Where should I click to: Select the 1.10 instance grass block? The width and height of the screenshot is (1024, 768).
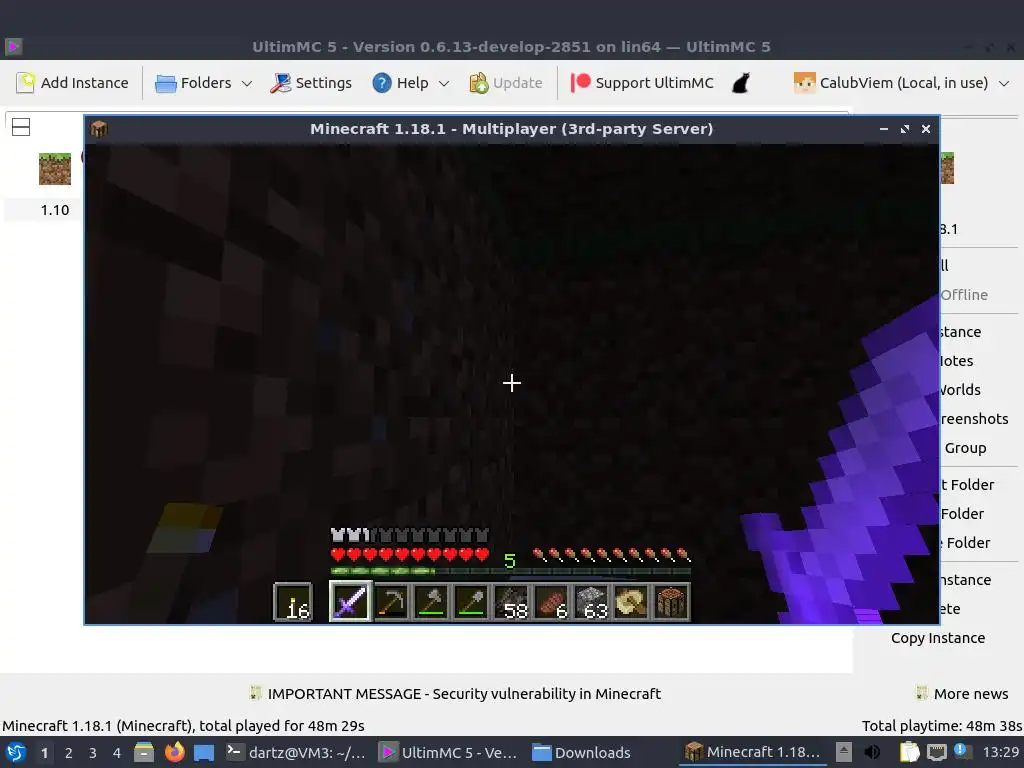tap(55, 168)
